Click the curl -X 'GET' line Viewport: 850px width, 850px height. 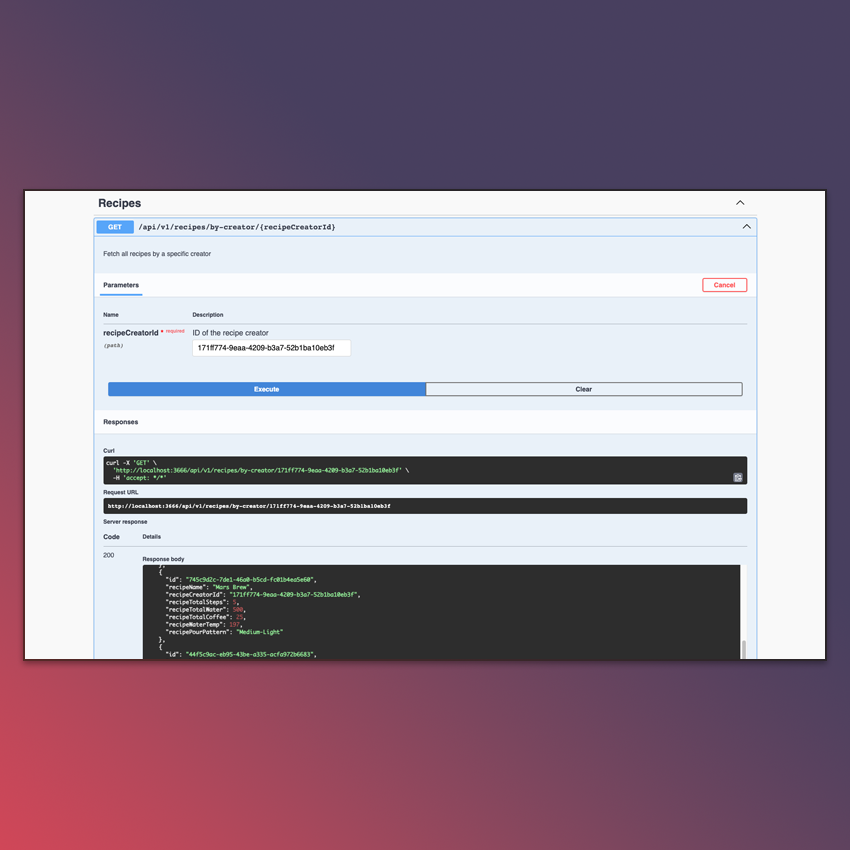click(x=131, y=463)
